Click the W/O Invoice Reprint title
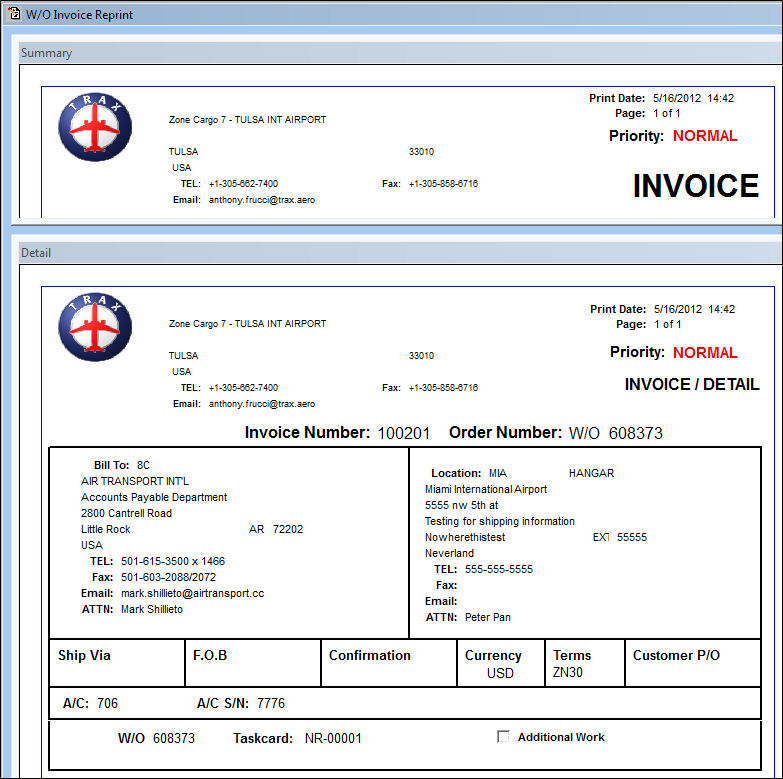The image size is (783, 779). (79, 15)
